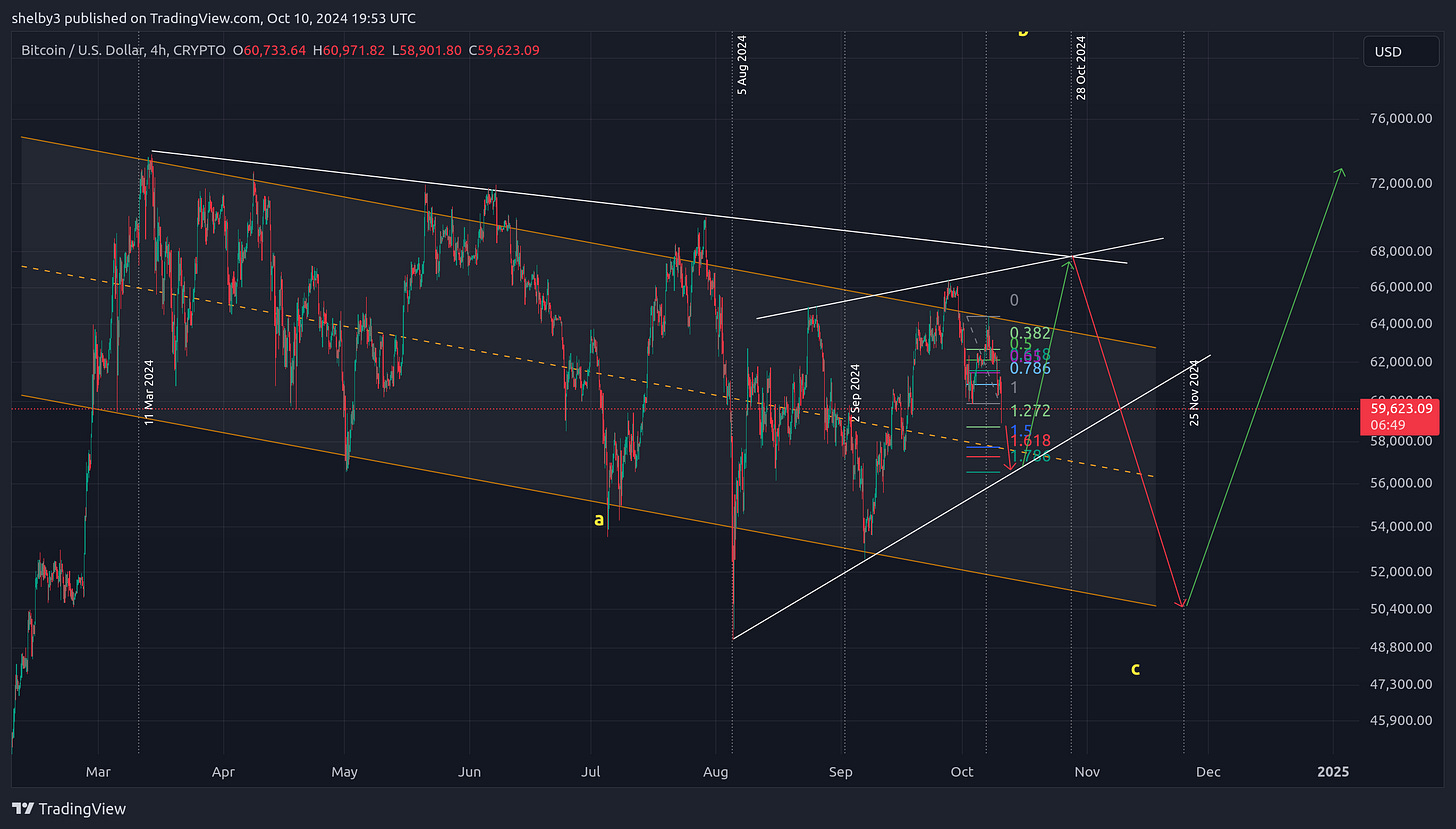Select the 11 Mar 2024 vertical date marker

148,392
